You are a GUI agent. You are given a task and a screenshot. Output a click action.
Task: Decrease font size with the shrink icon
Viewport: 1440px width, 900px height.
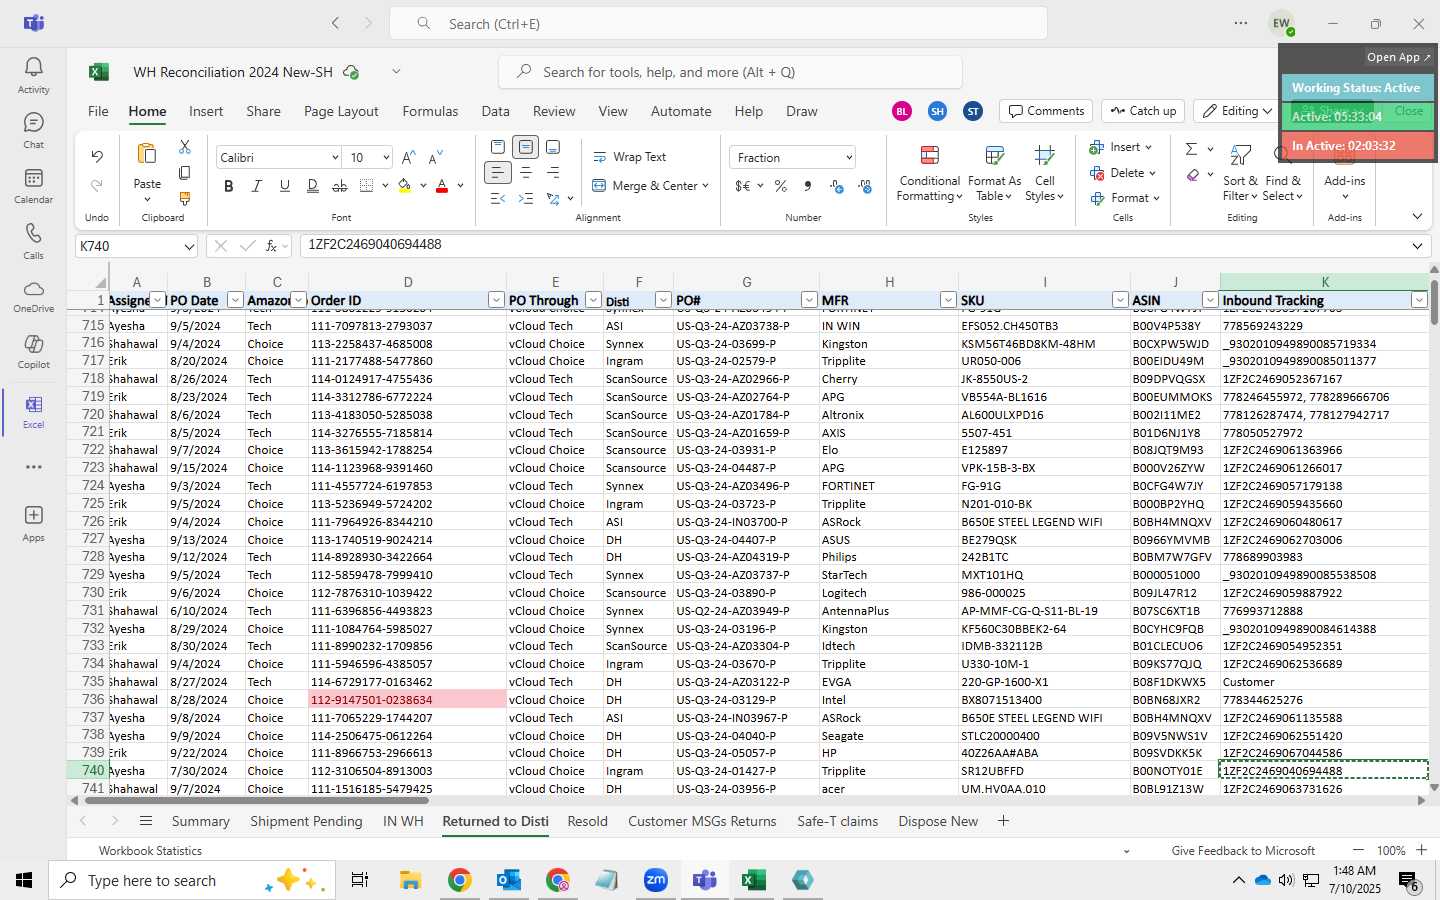(435, 158)
